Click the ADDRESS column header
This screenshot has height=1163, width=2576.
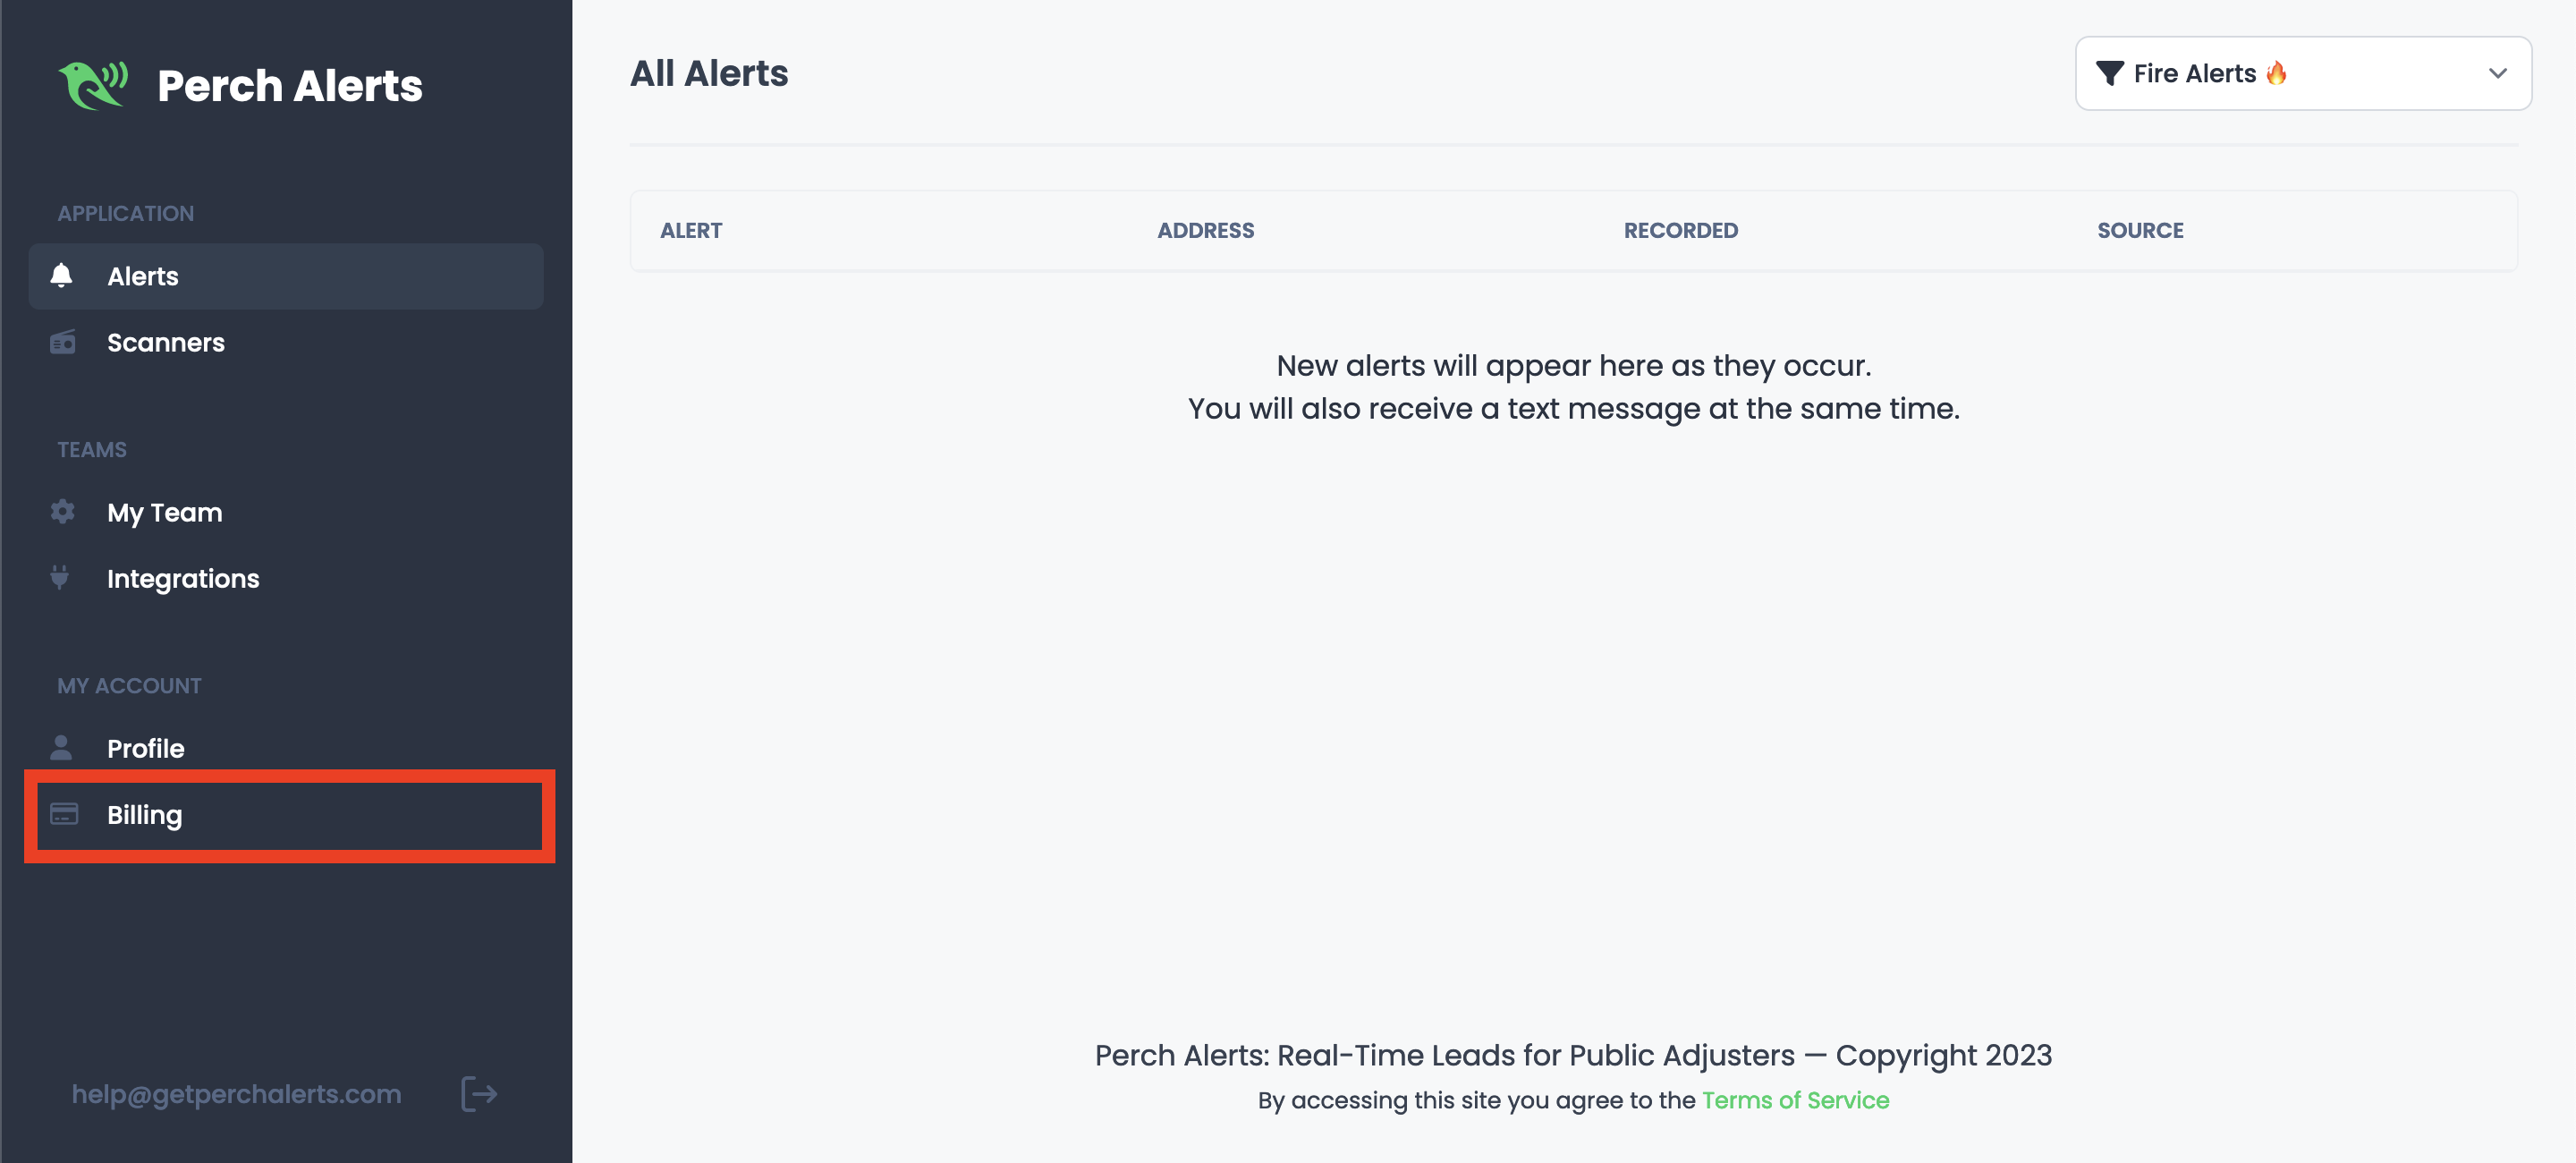(x=1205, y=231)
